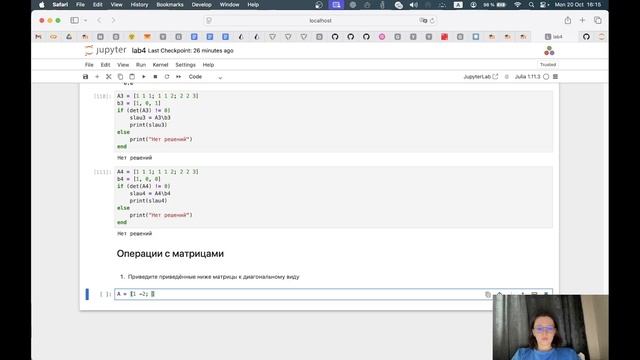Check the kernel status circle indicator
Image resolution: width=640 pixels, height=360 pixels.
[x=546, y=77]
